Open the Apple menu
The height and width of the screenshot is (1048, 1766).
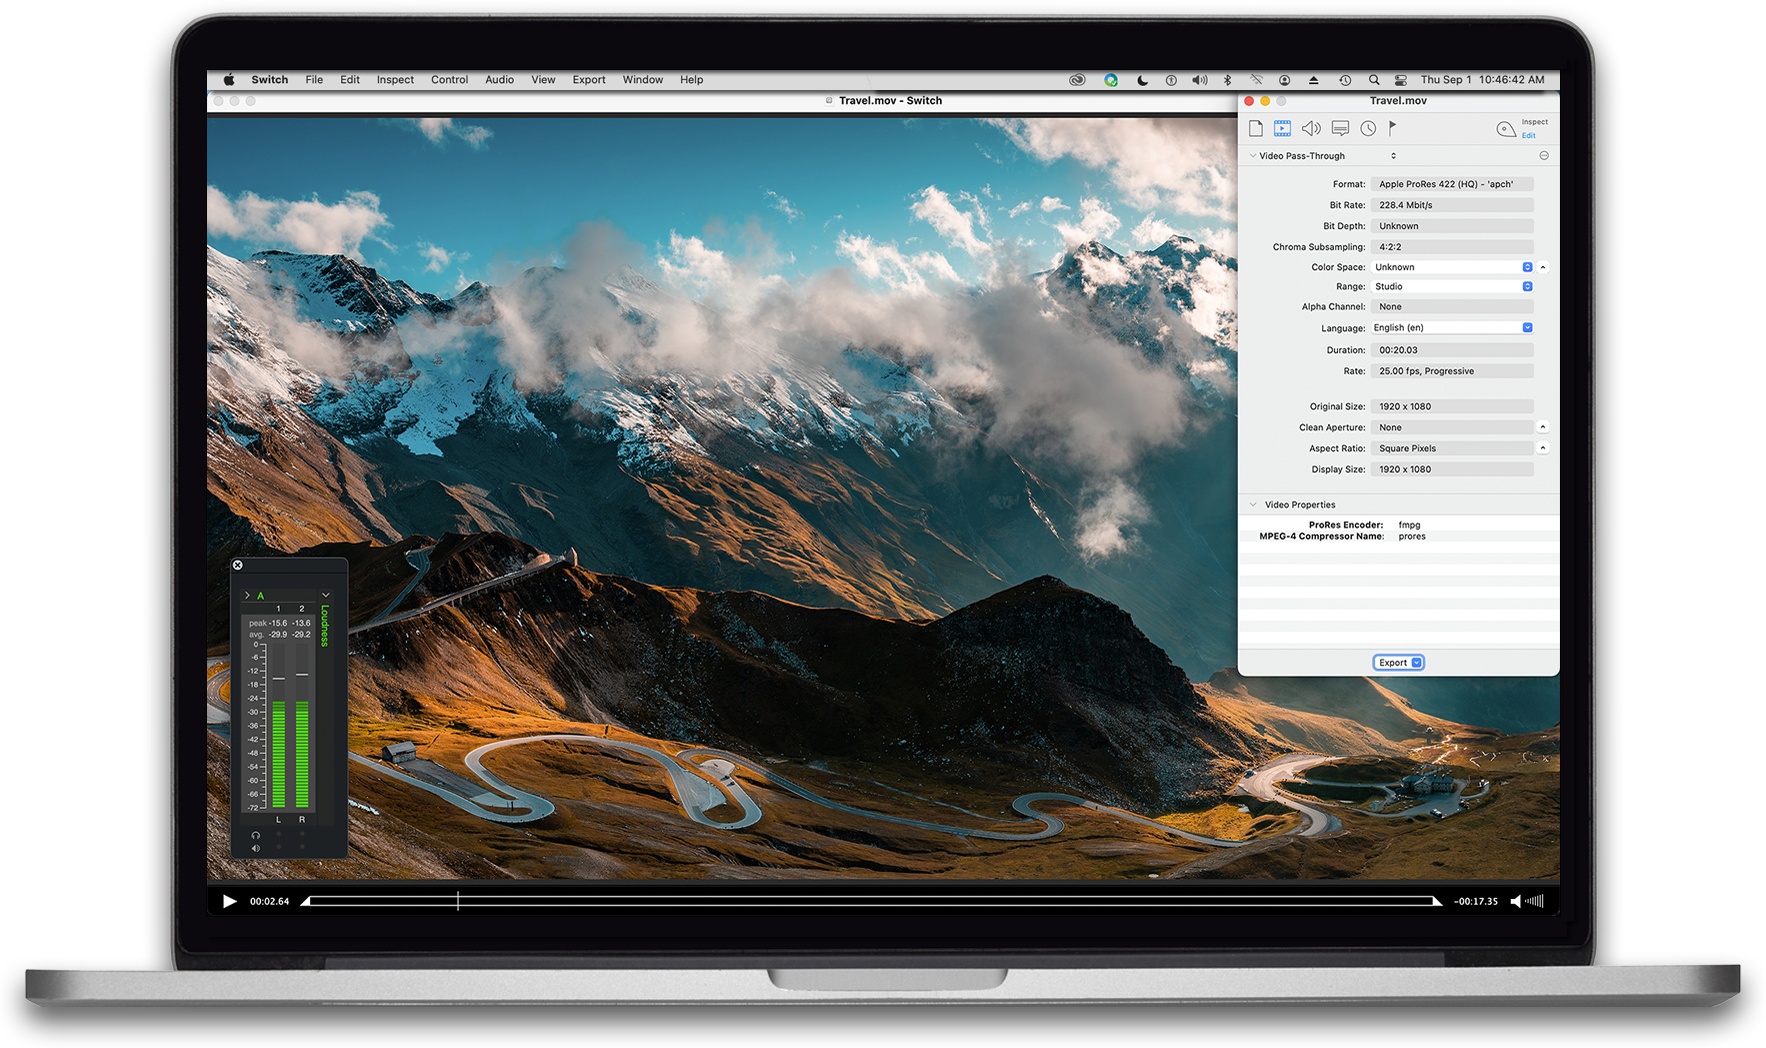coord(229,80)
